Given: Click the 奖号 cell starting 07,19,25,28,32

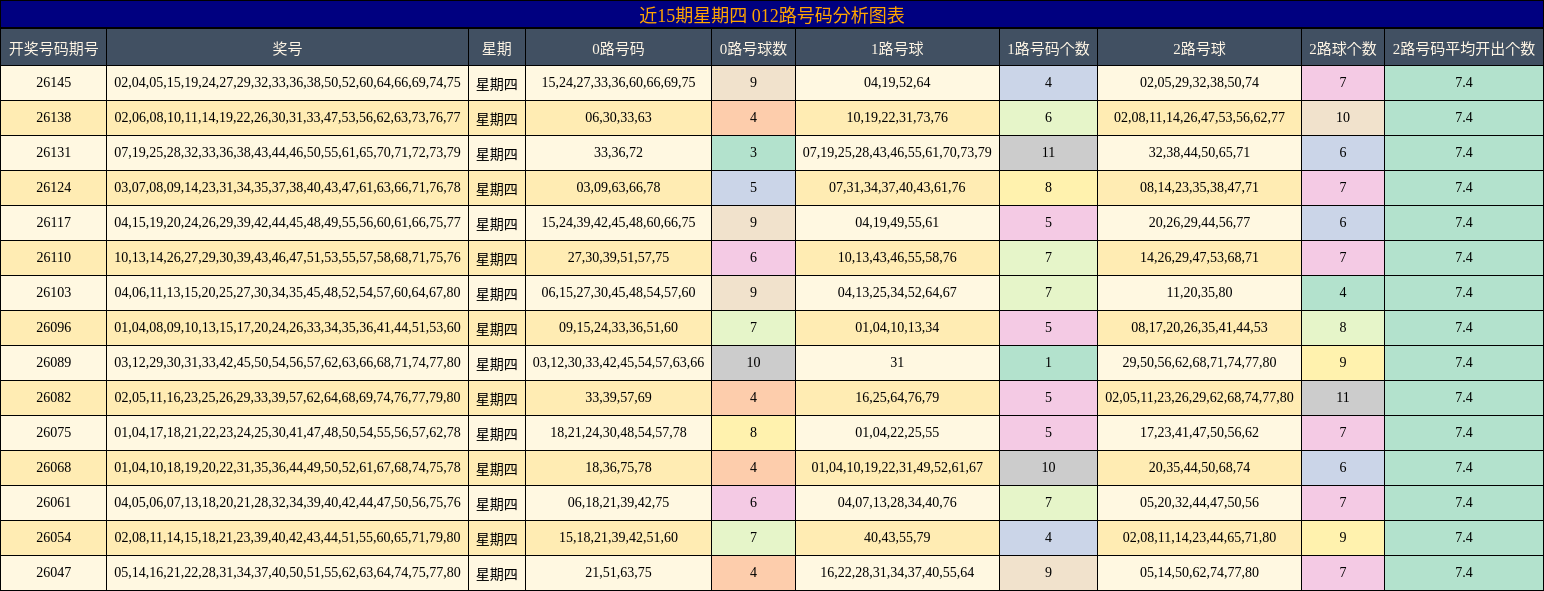Looking at the screenshot, I should (x=287, y=153).
